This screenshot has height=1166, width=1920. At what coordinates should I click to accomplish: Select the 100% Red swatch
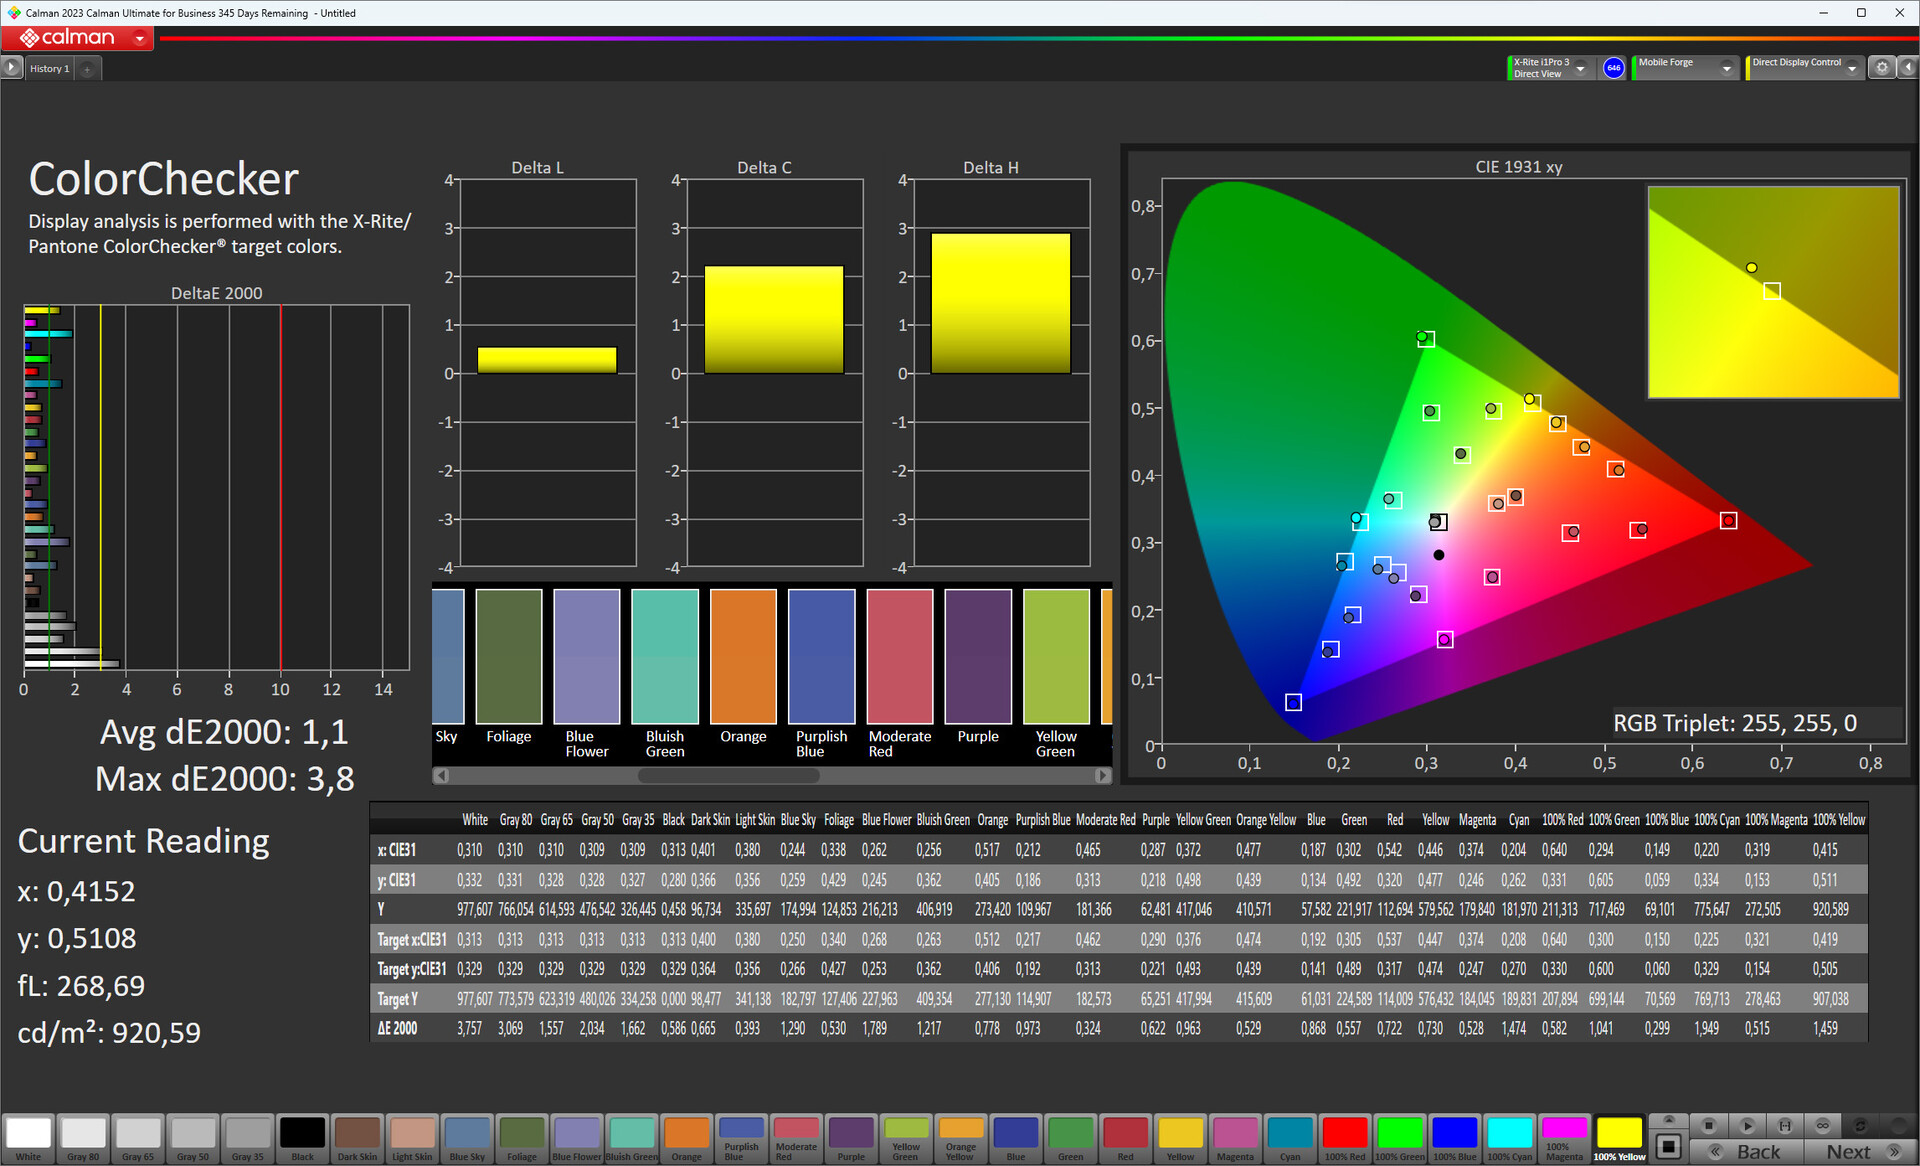point(1345,1139)
